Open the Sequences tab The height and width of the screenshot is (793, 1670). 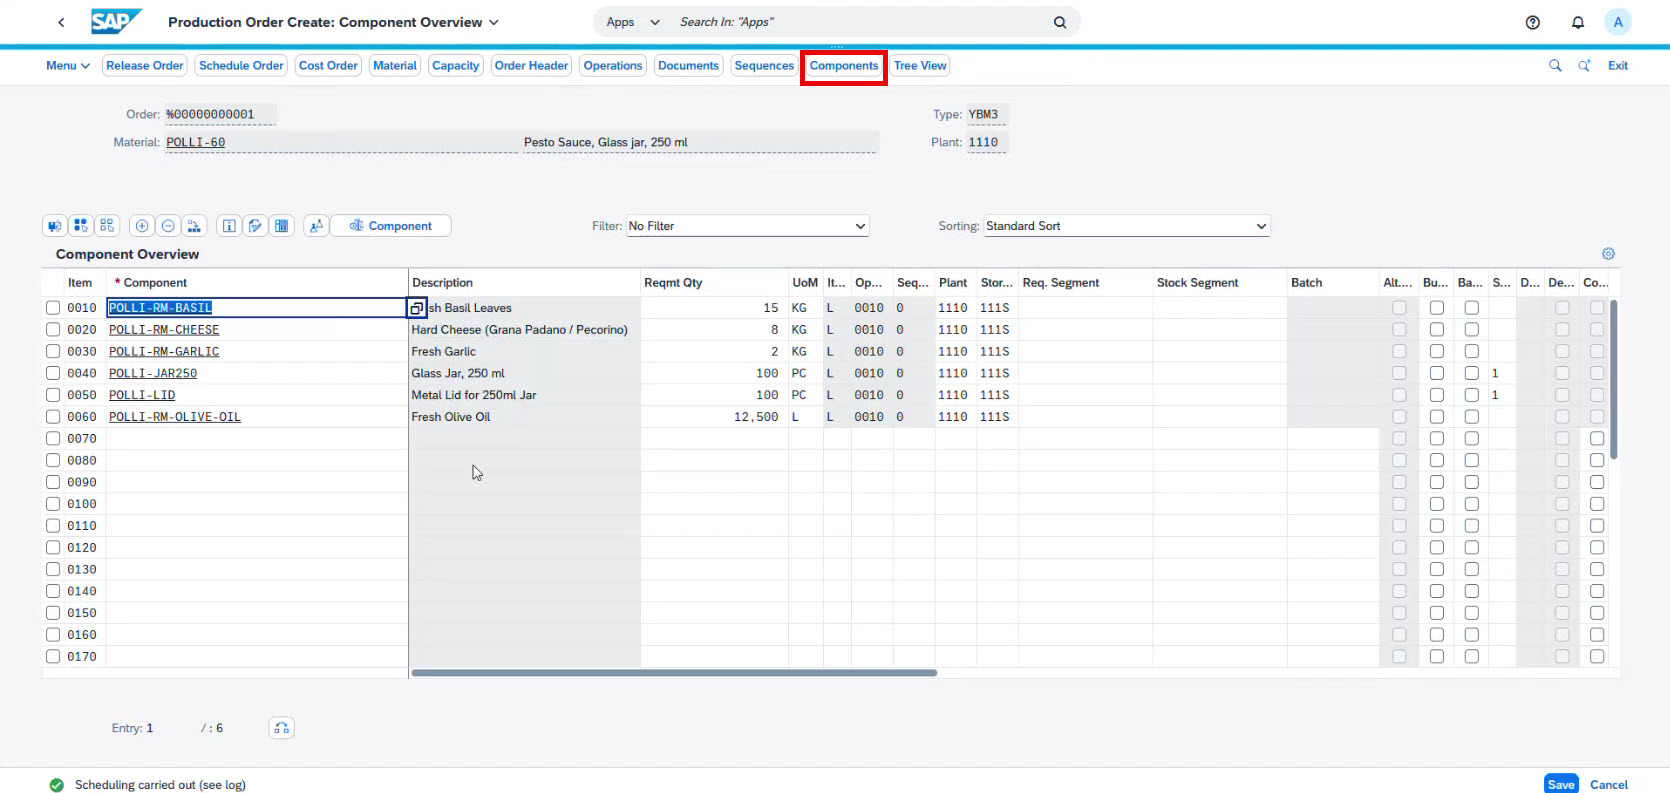click(764, 65)
